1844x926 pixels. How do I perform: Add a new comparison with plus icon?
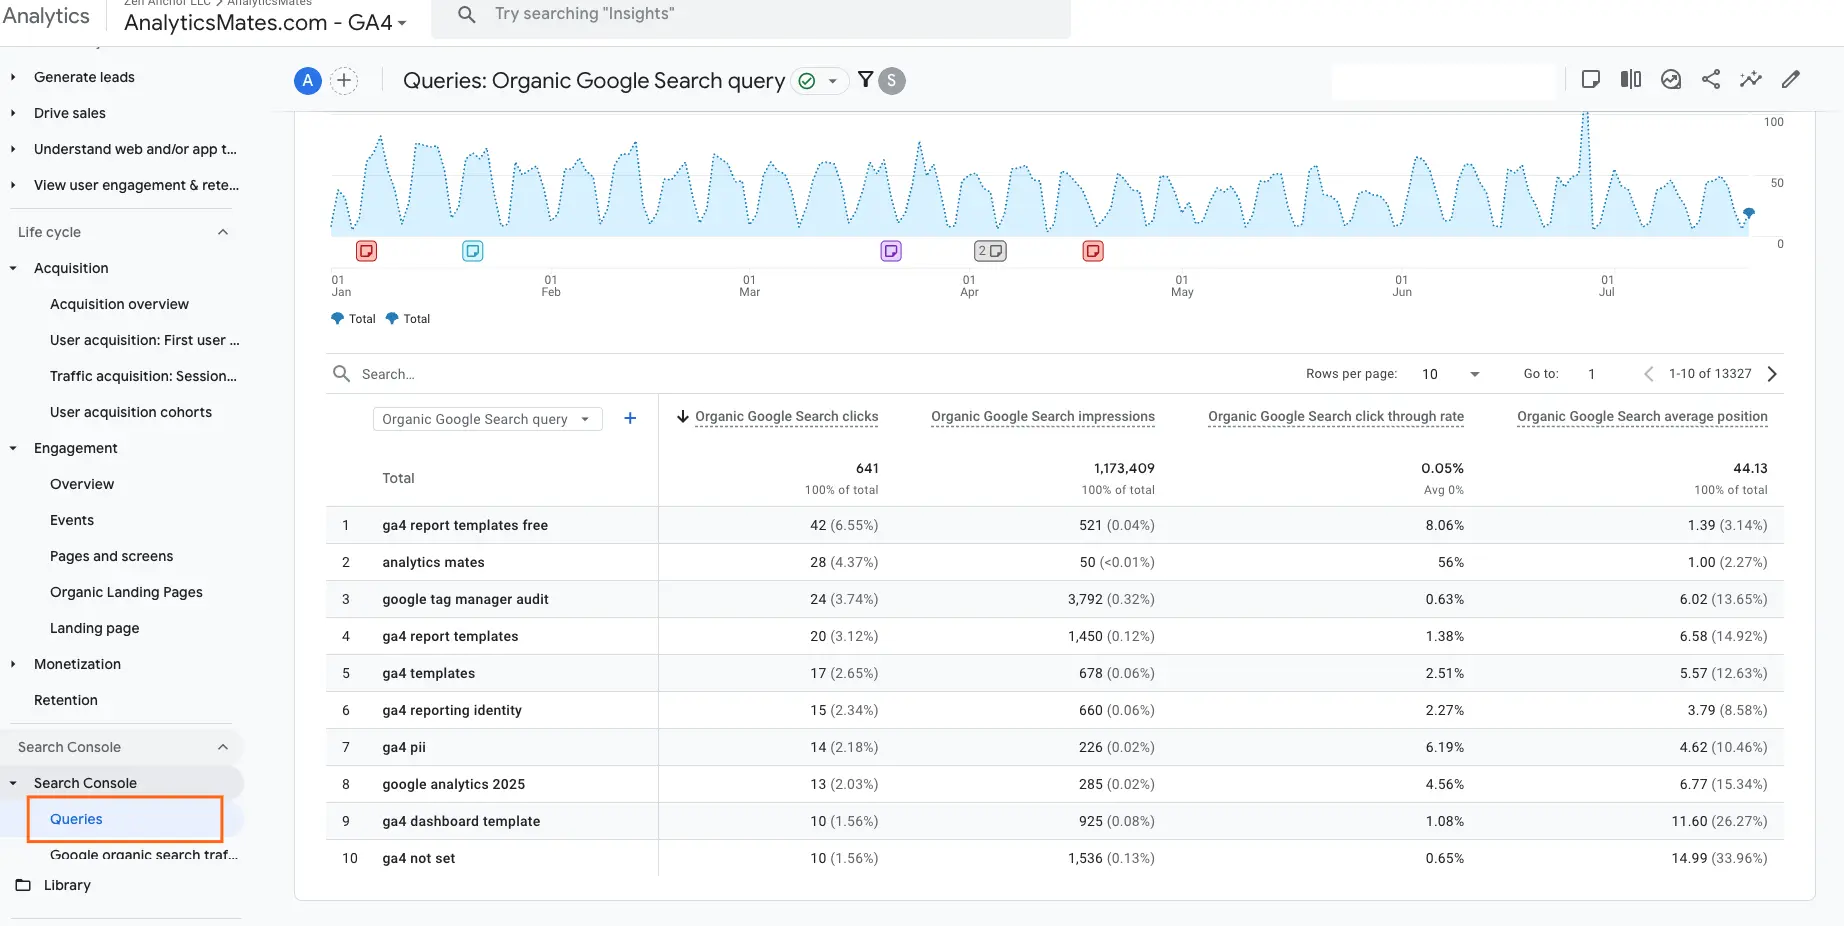point(344,81)
